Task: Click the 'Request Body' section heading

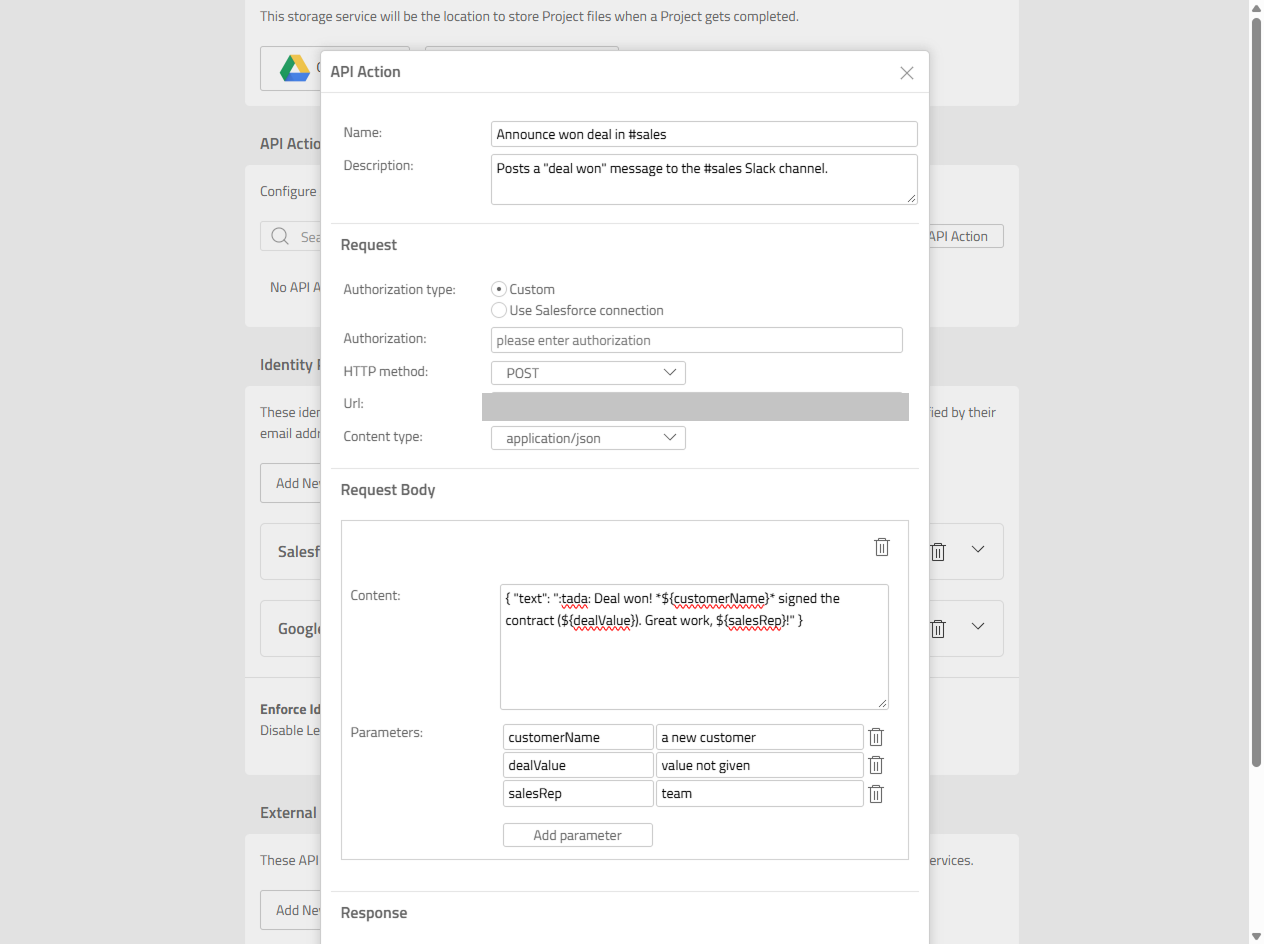Action: pyautogui.click(x=388, y=490)
